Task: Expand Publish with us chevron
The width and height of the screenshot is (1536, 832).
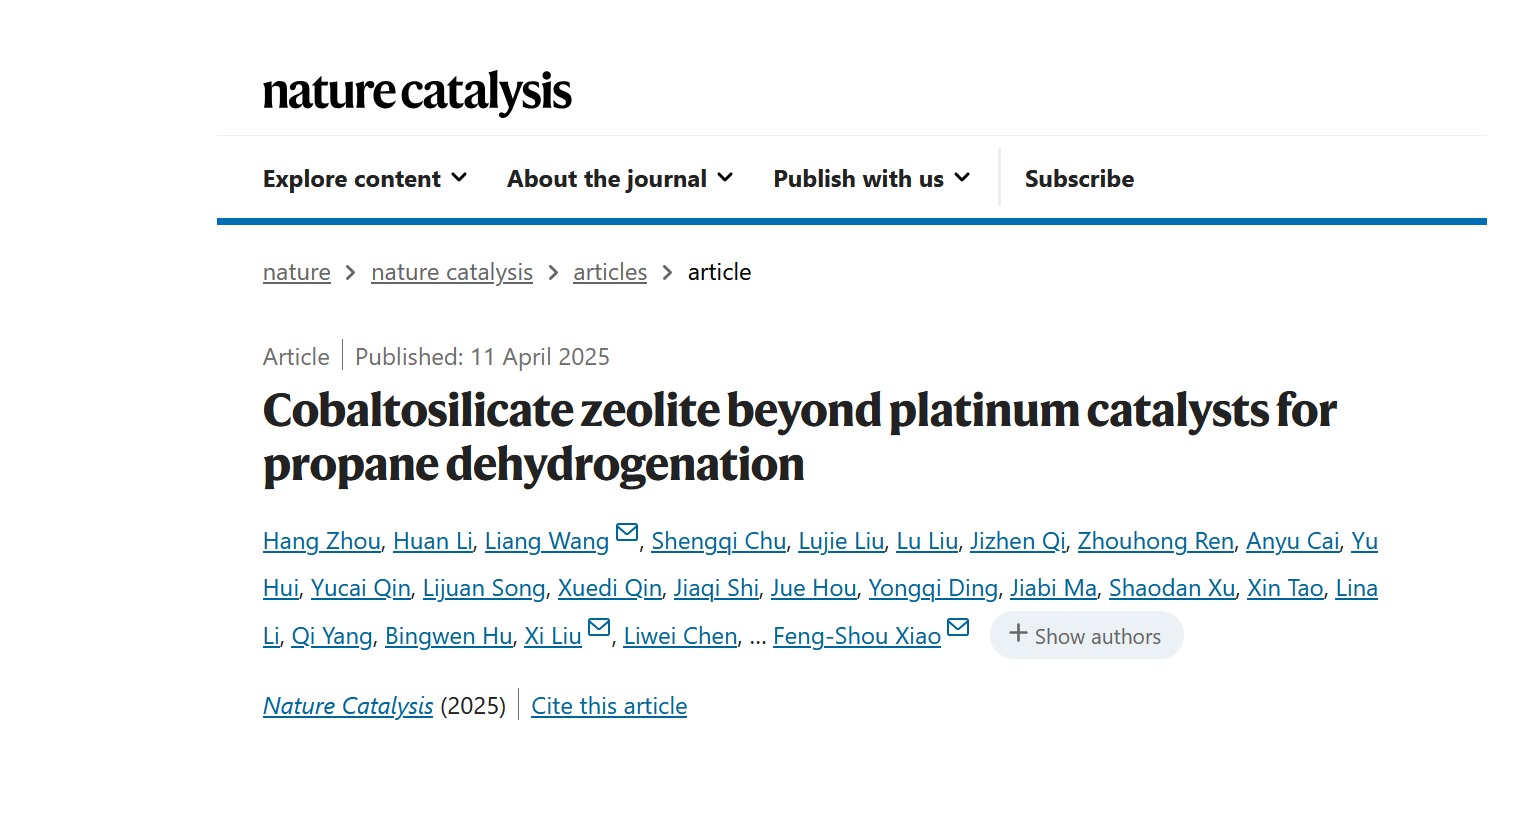Action: 962,178
